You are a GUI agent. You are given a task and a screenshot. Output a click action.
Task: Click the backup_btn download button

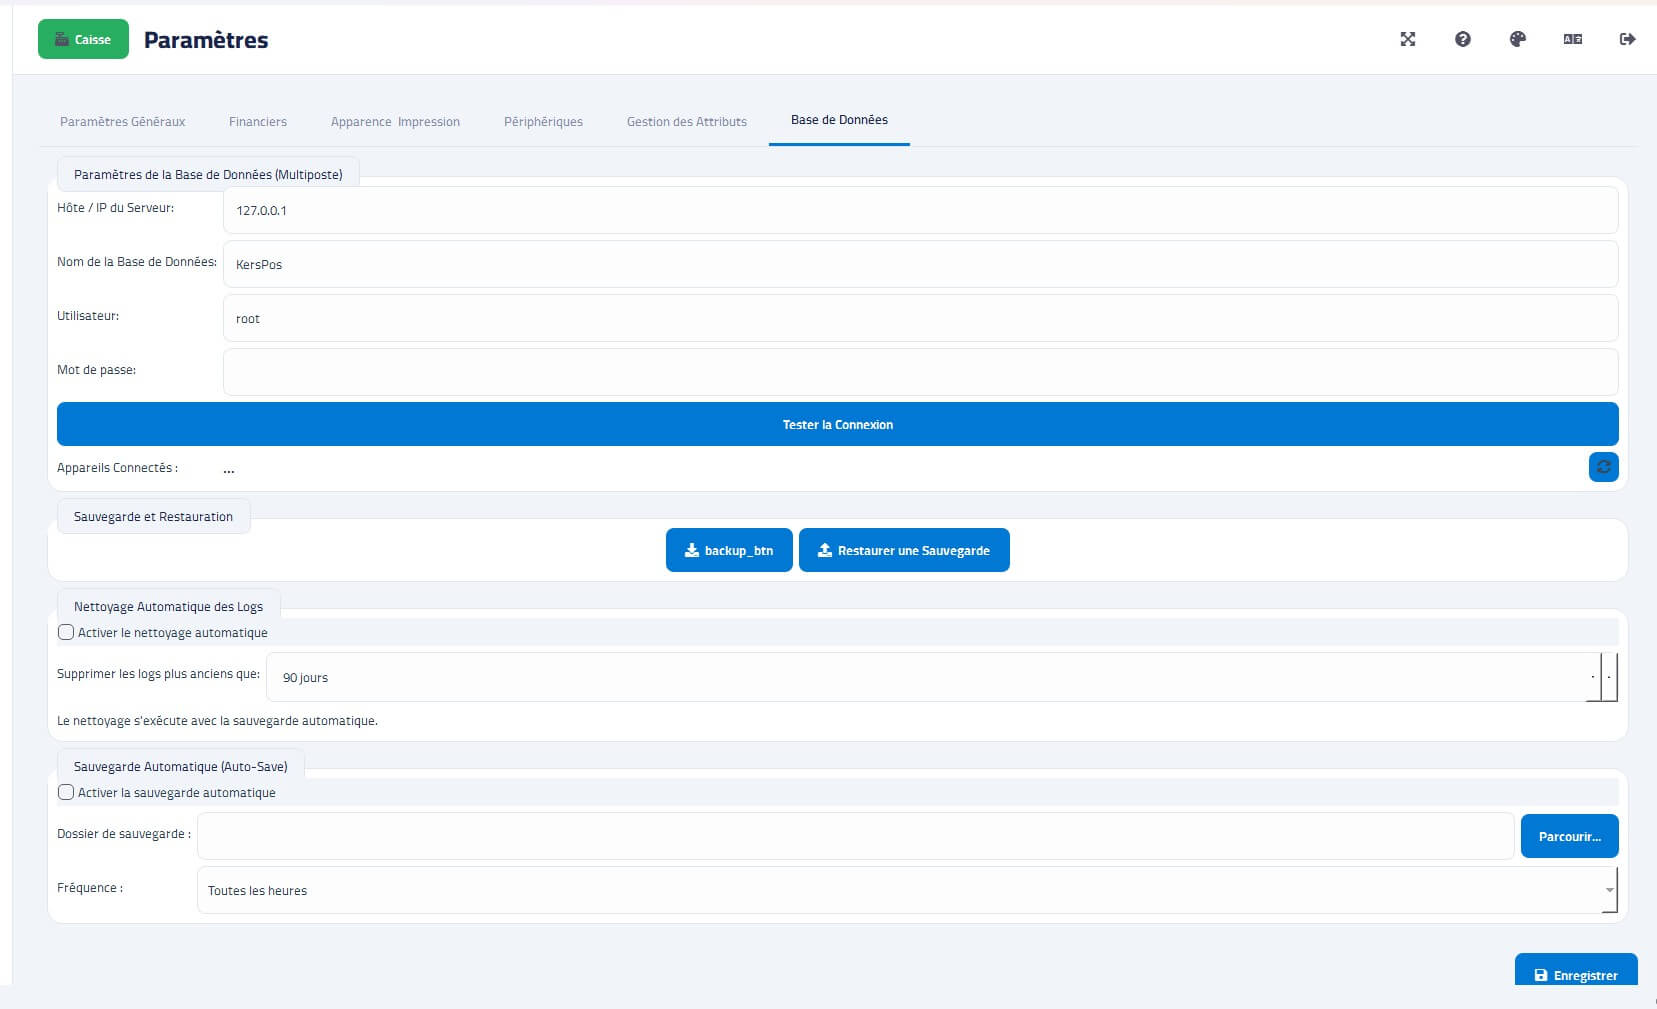click(x=729, y=550)
